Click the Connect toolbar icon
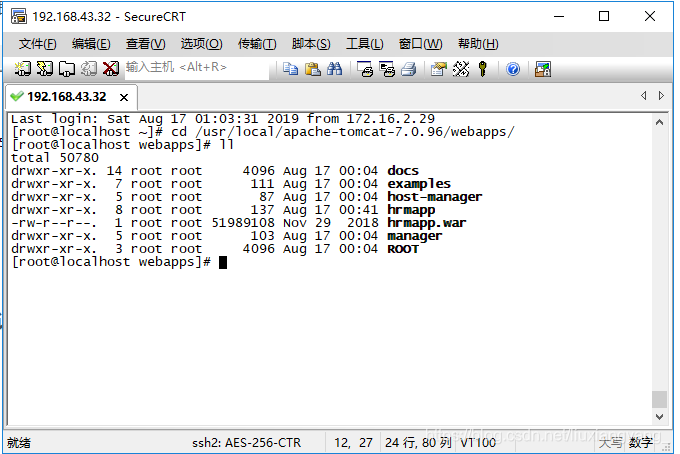Image resolution: width=680 pixels, height=454 pixels. (x=23, y=69)
